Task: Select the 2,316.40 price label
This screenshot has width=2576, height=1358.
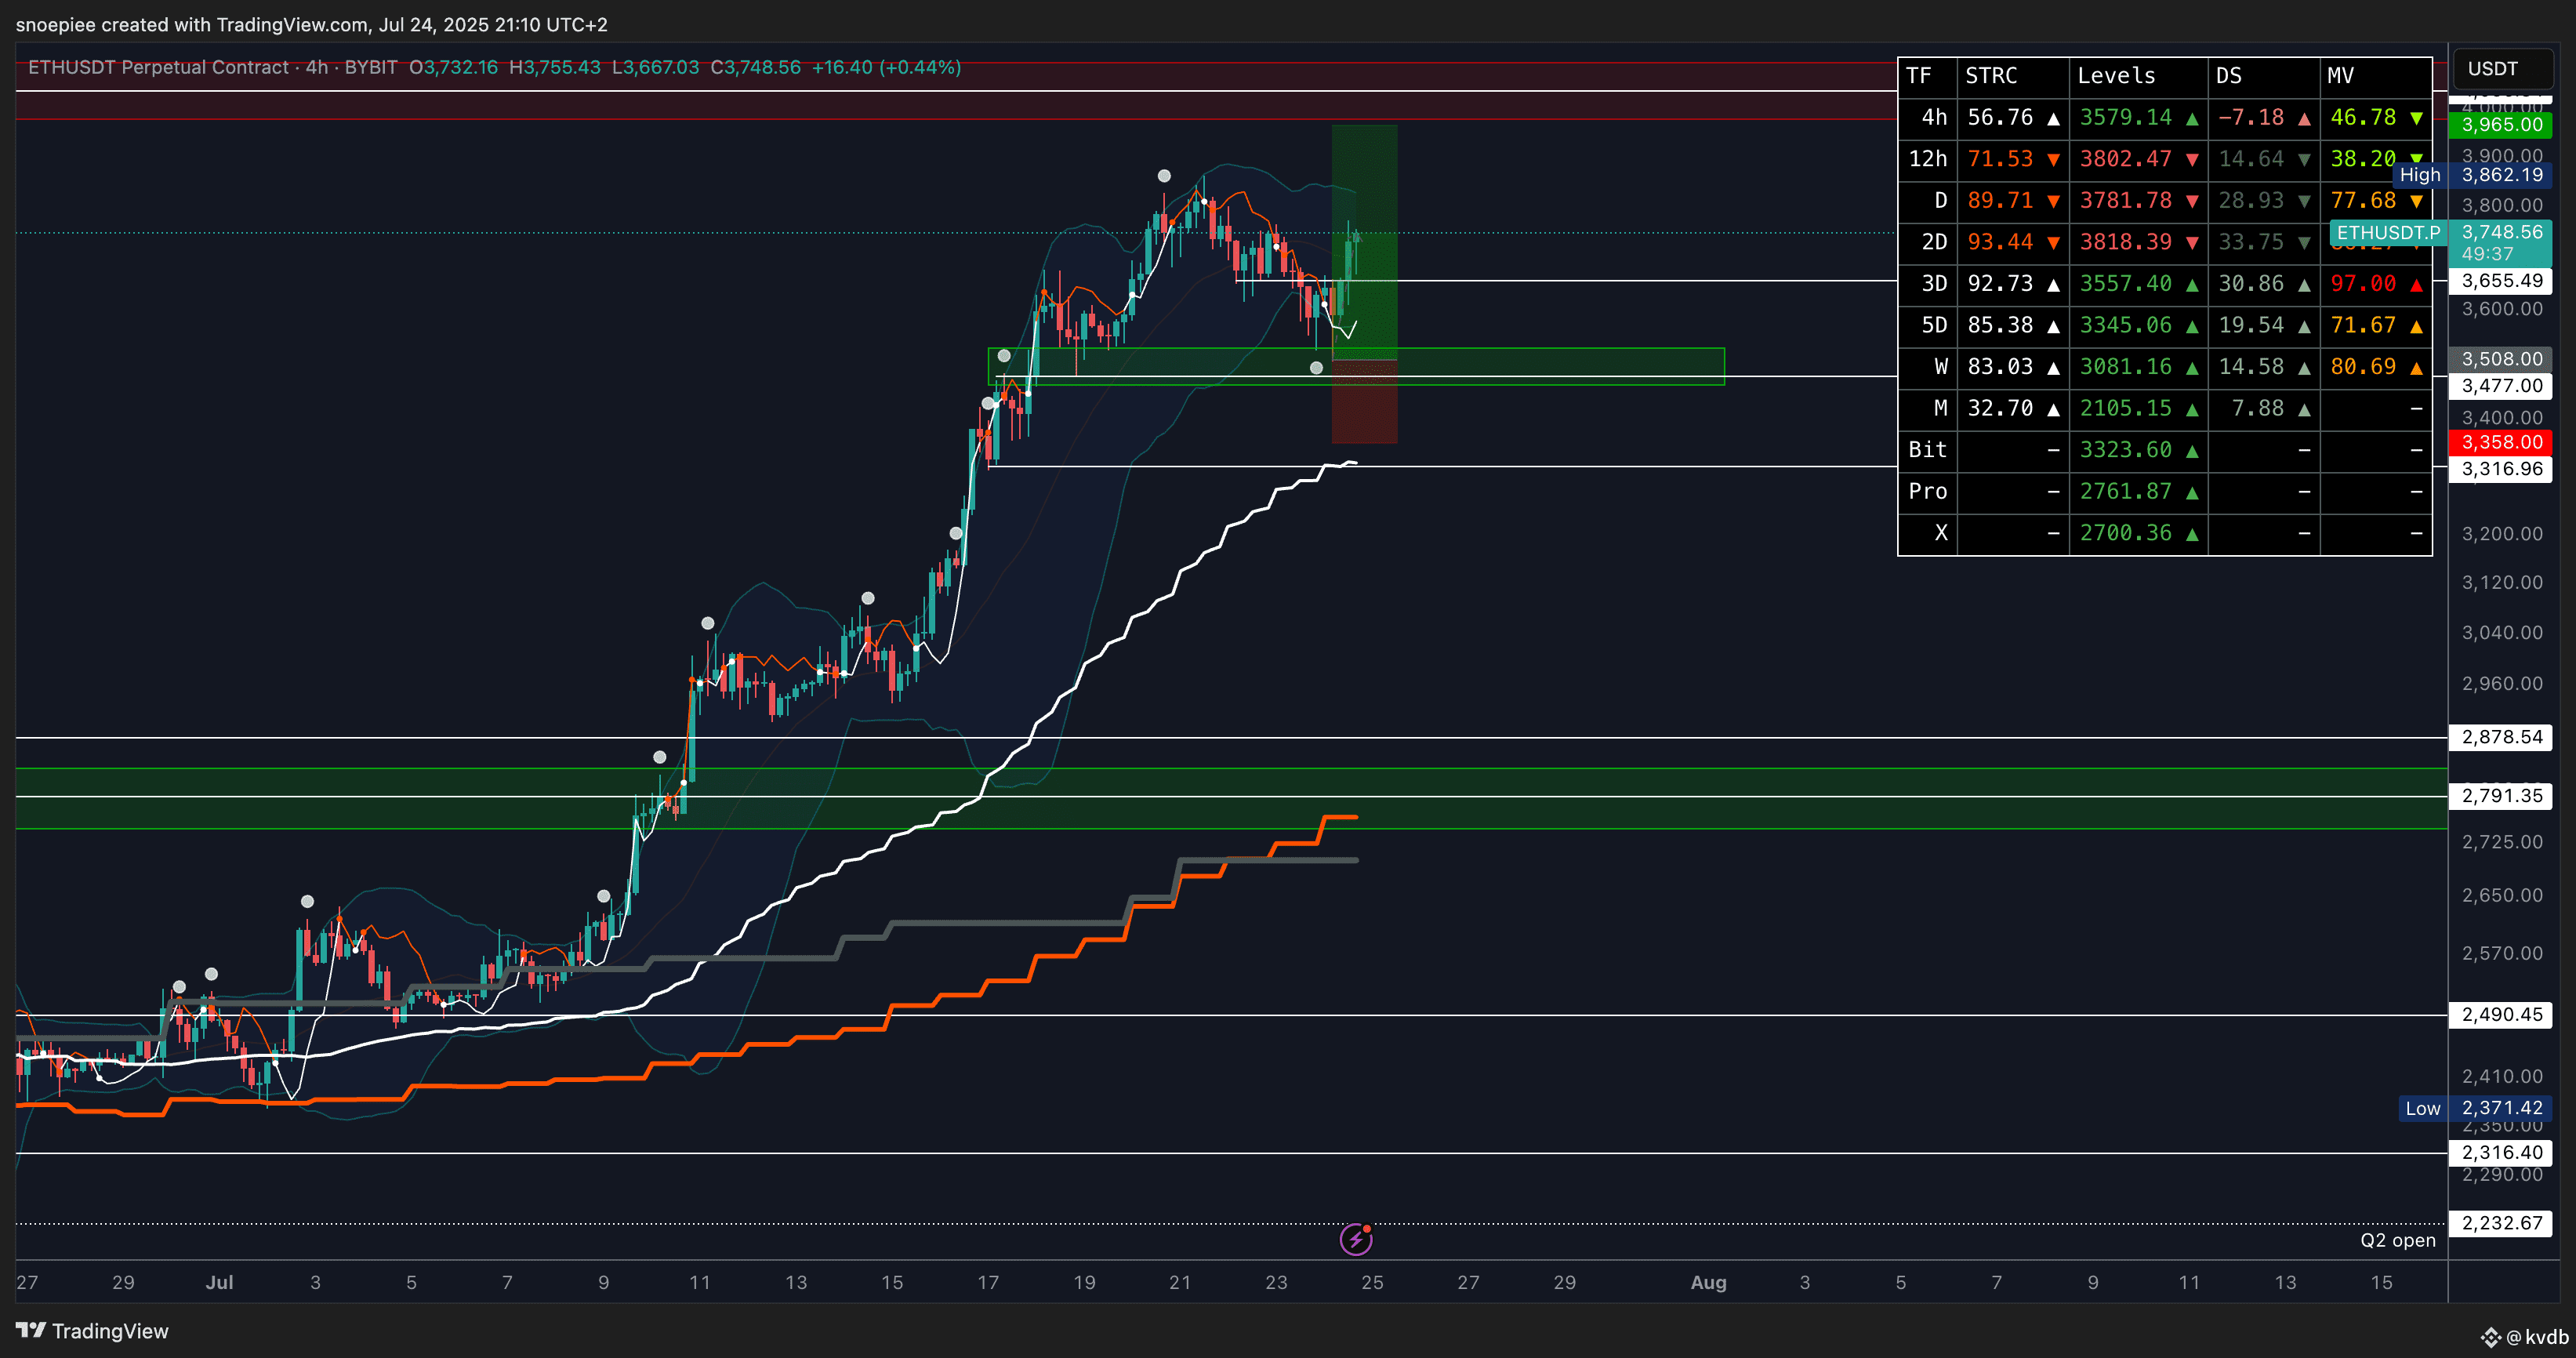Action: 2501,1152
